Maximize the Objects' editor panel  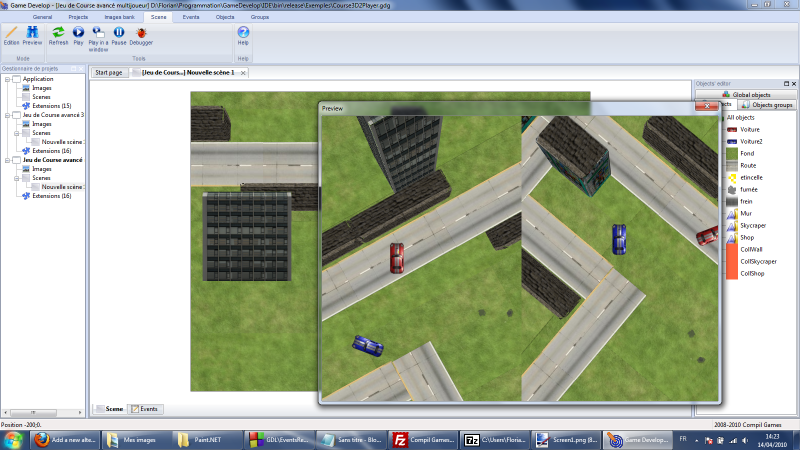click(x=786, y=84)
